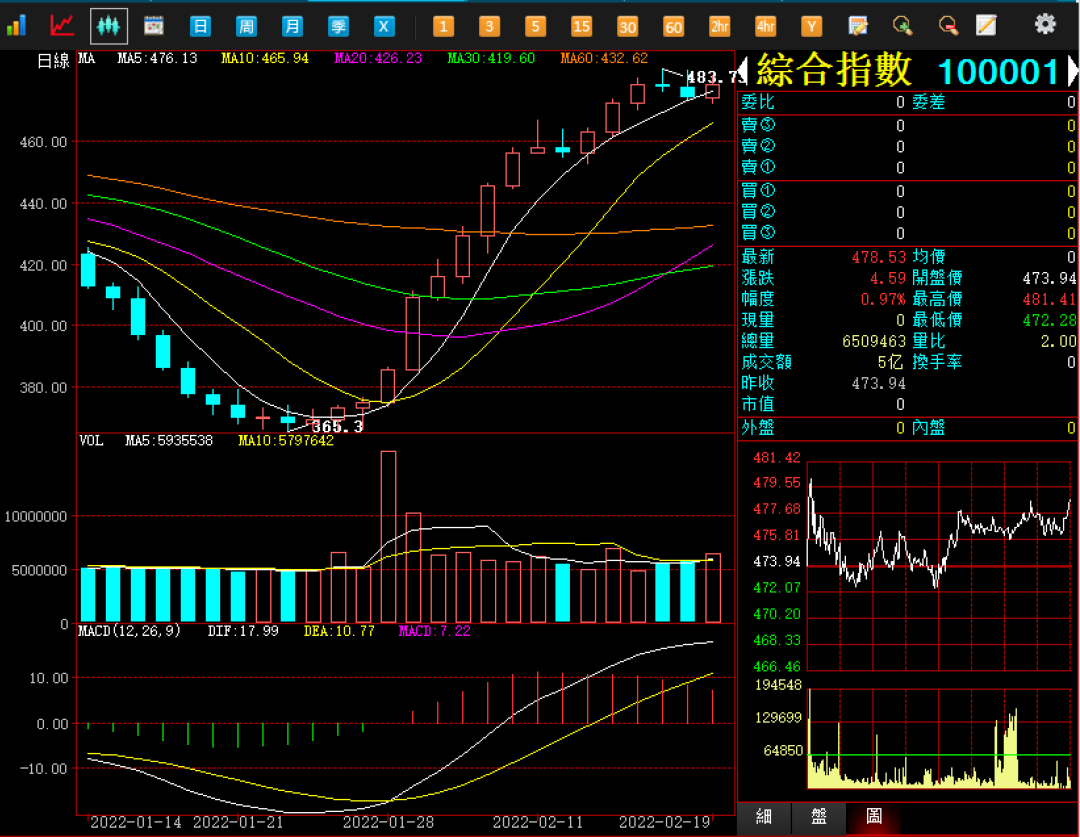Screen dimensions: 1080x837
Task: Click the 2022-02-11 date label
Action: (537, 823)
